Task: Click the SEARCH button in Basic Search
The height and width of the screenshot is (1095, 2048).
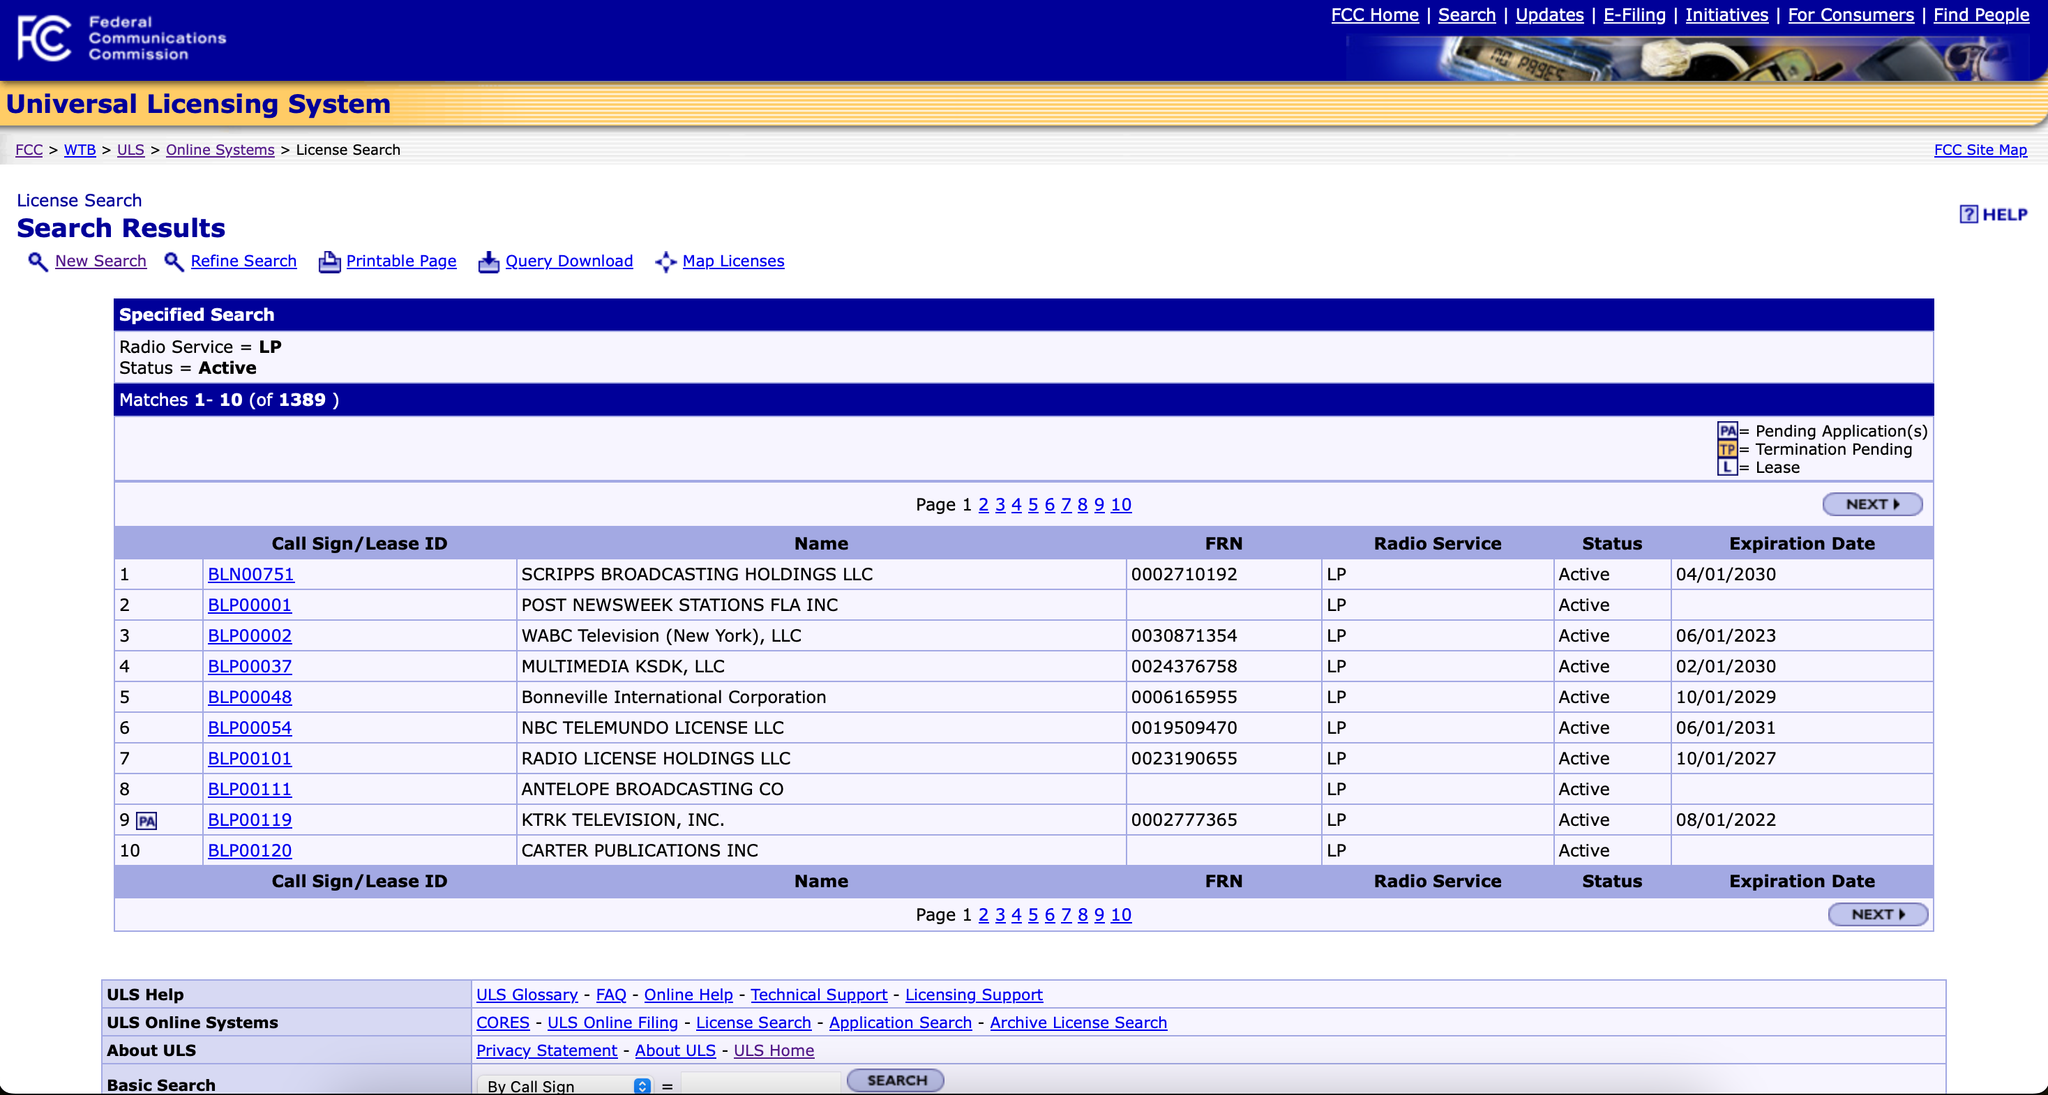Action: point(896,1080)
